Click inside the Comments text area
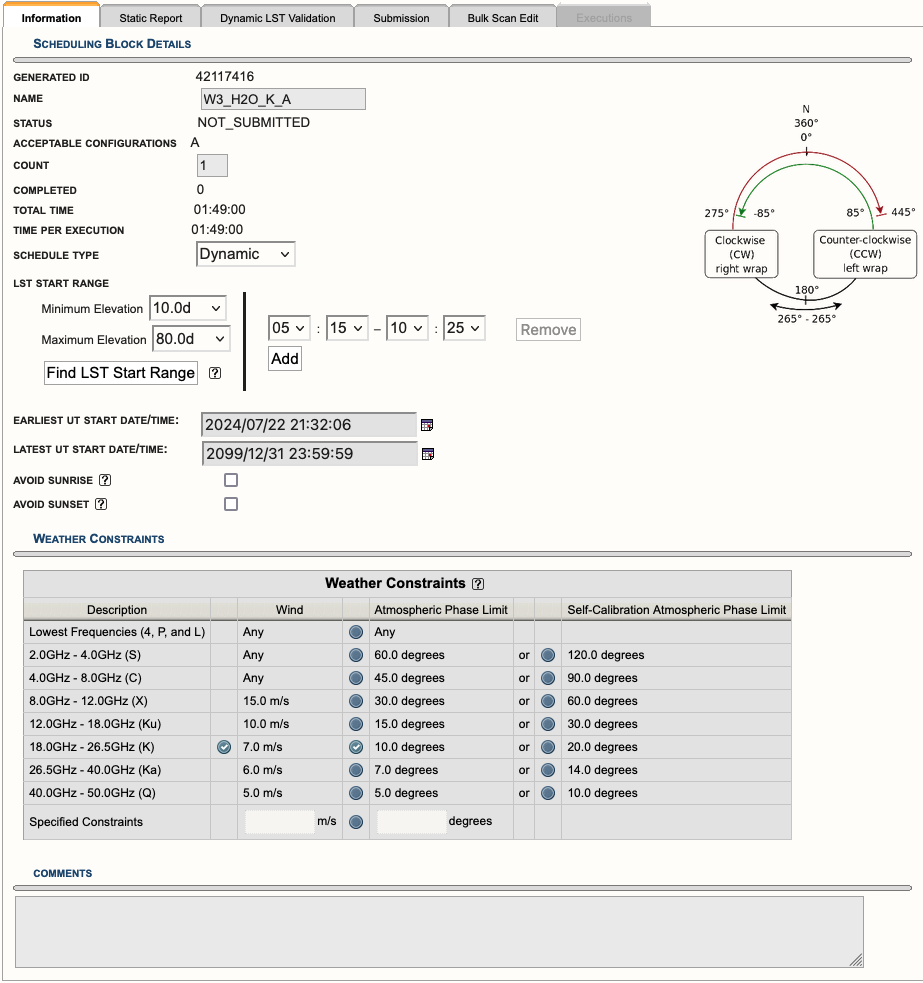 click(x=439, y=932)
